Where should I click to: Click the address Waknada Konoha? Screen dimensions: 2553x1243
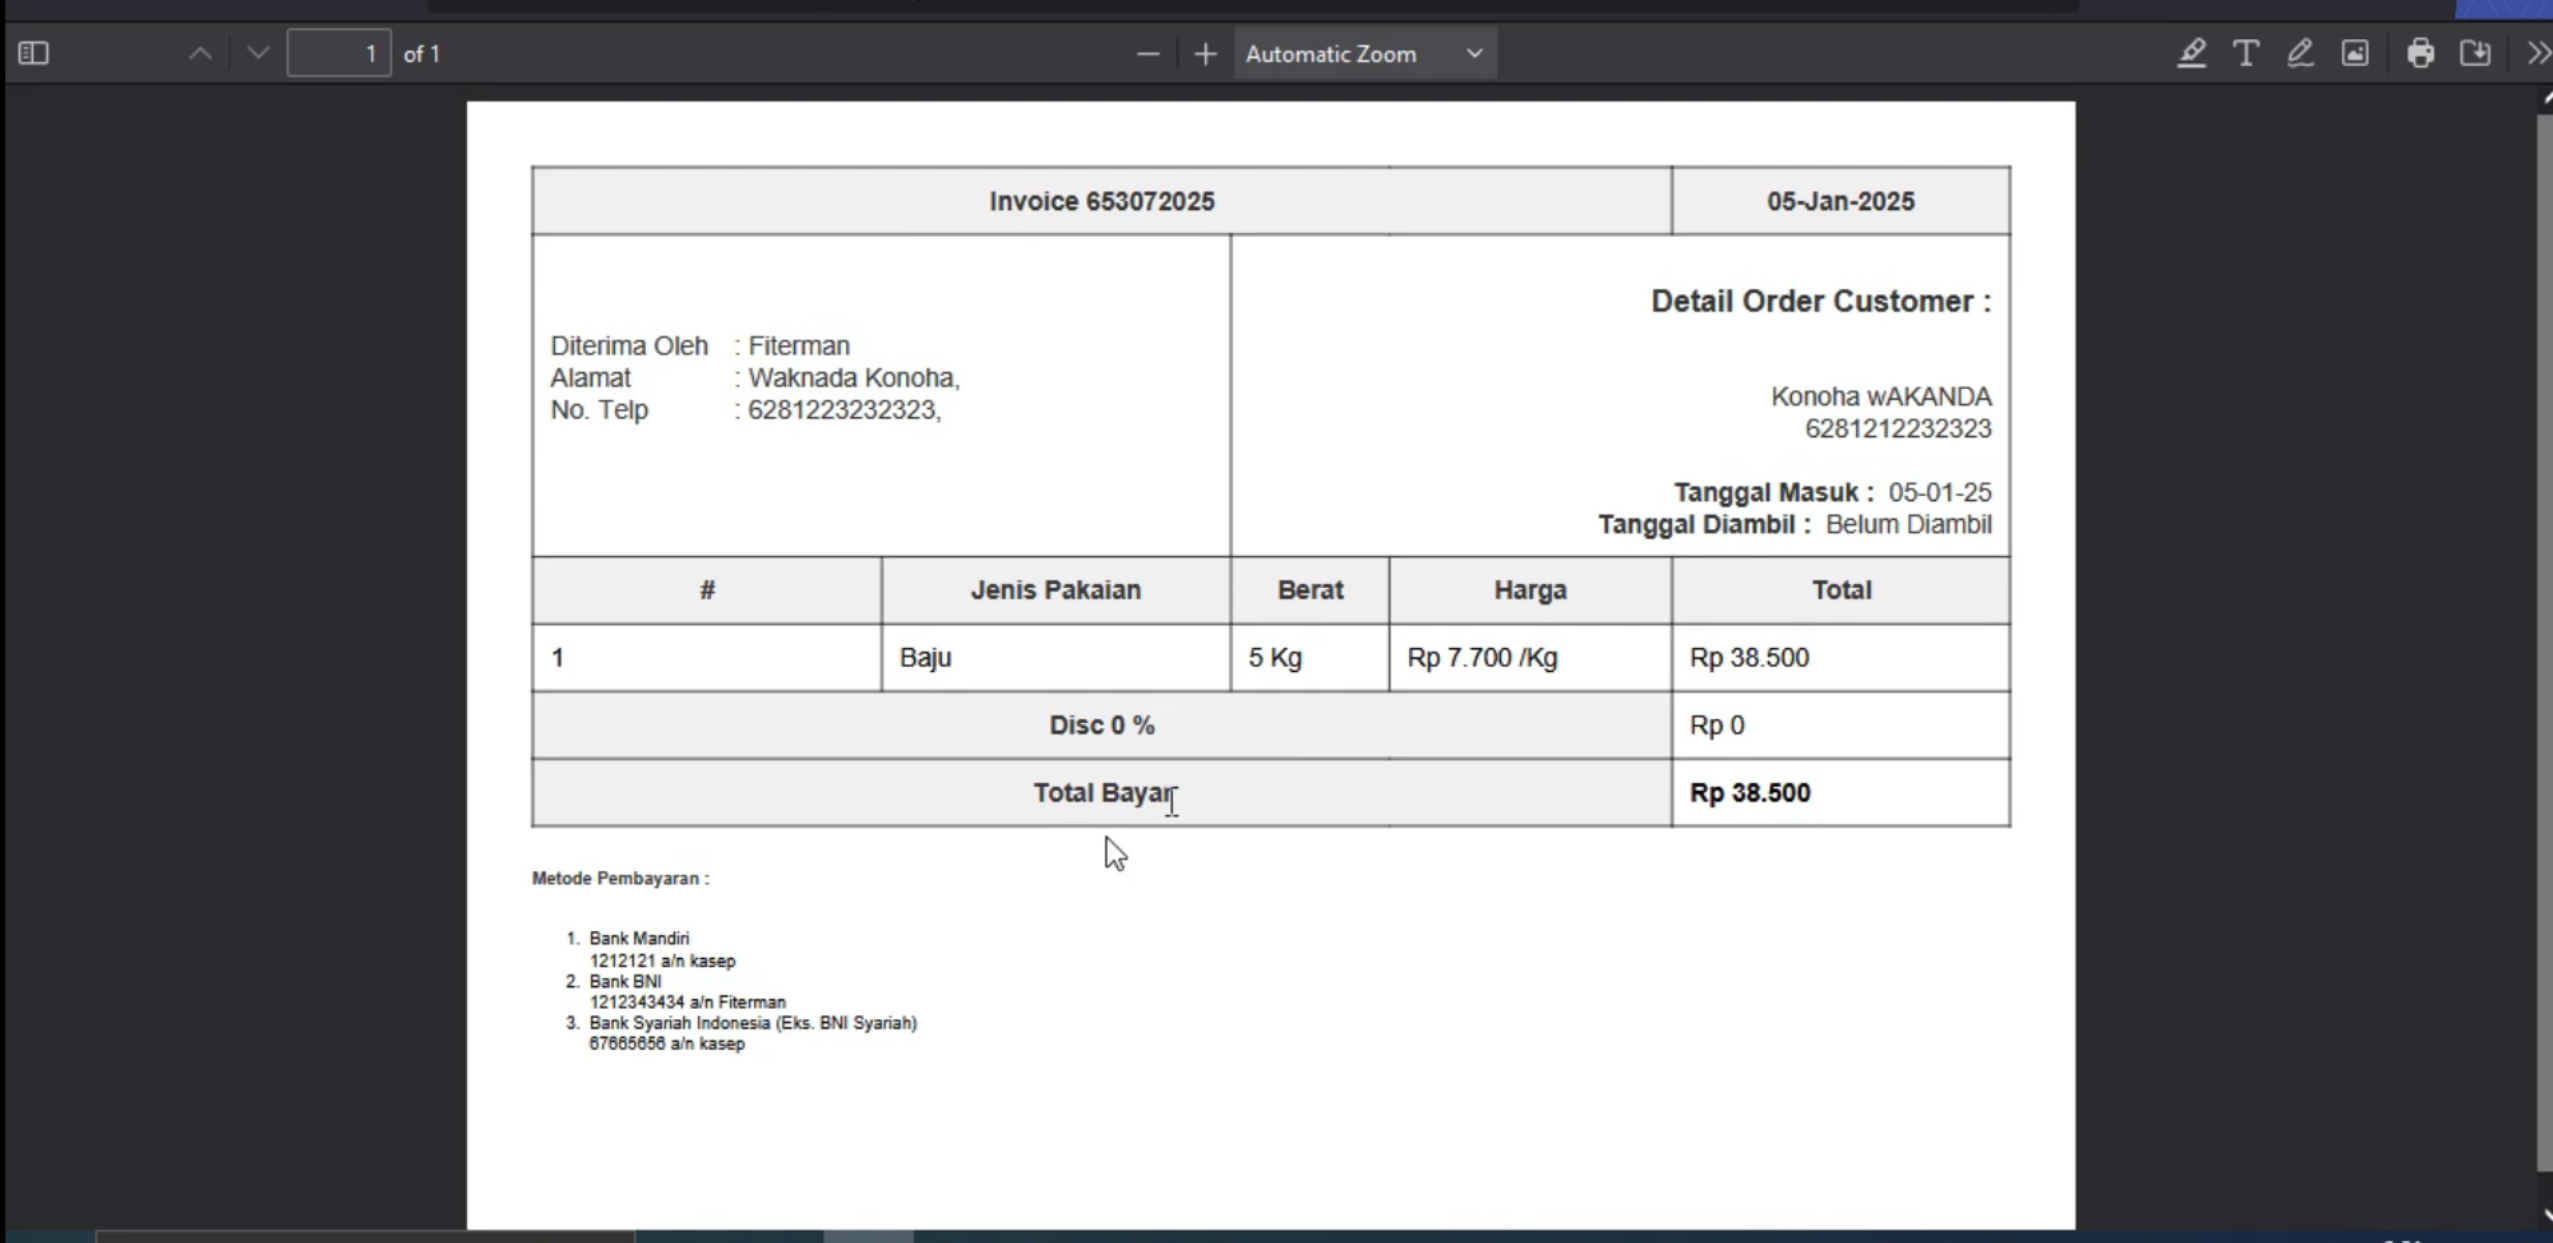[x=854, y=378]
